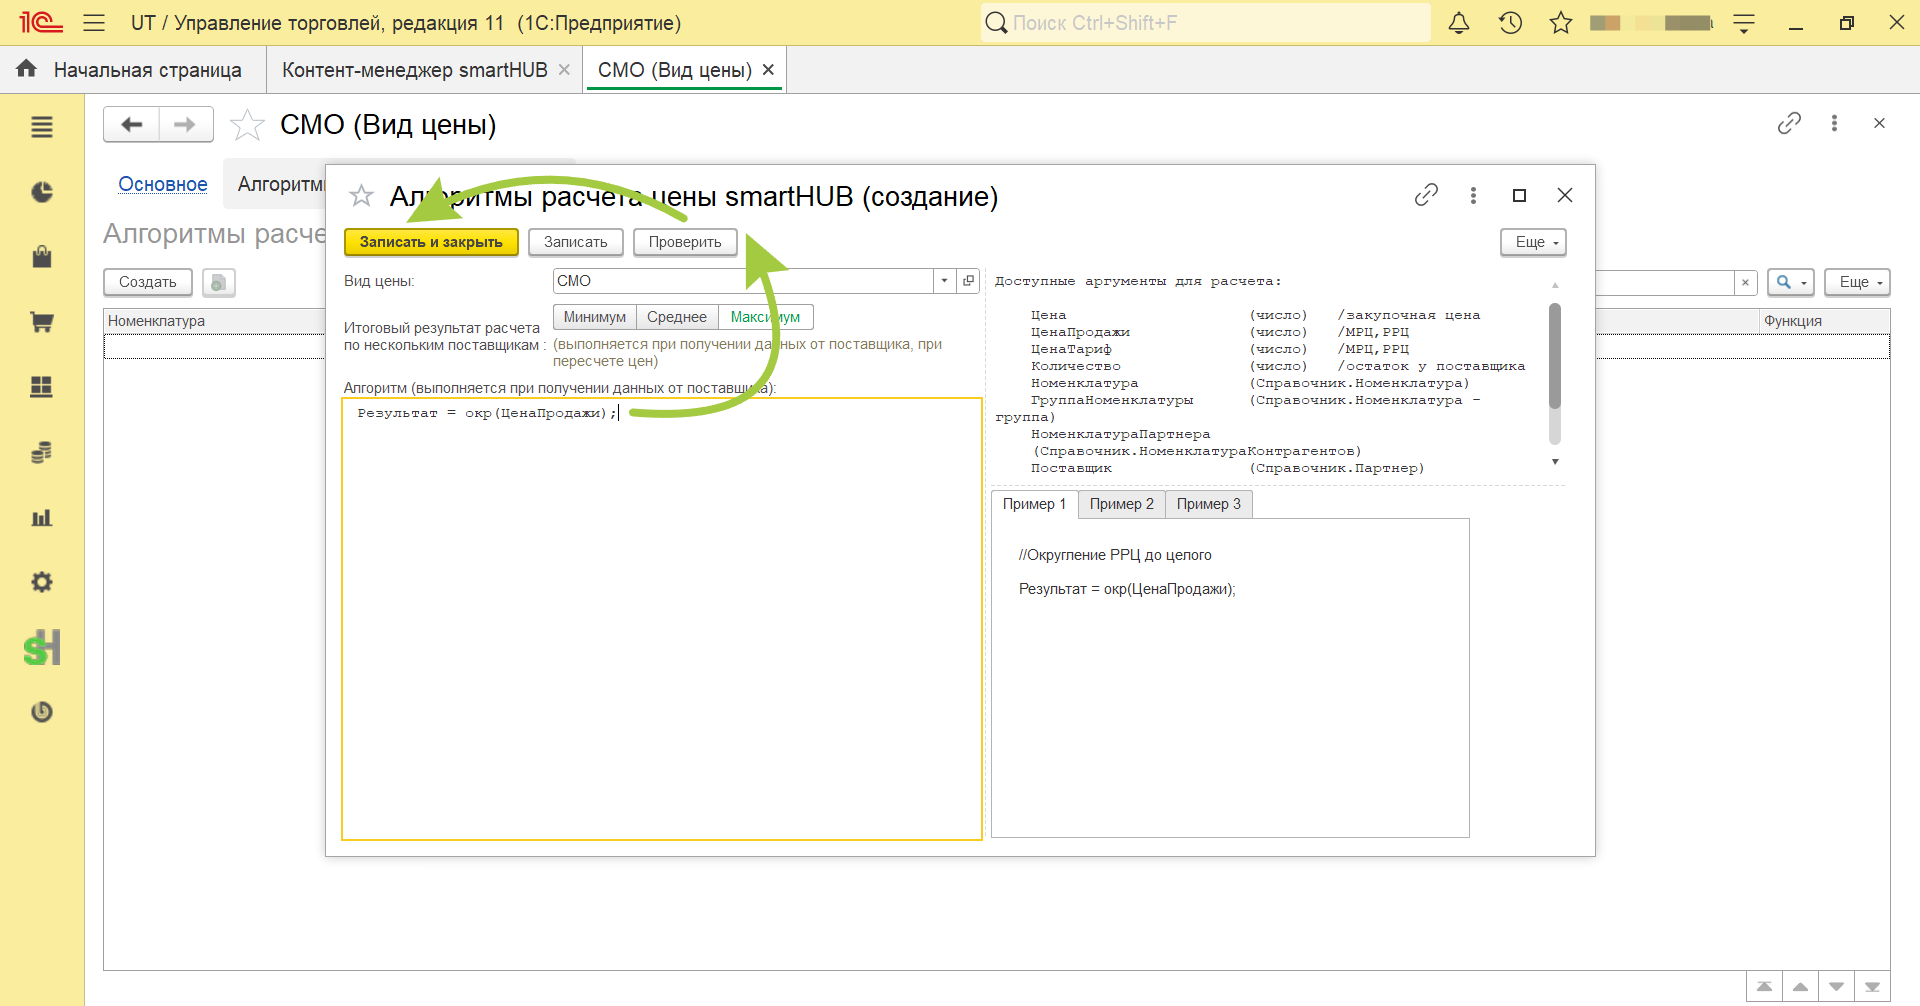
Task: Switch to Контент-менеджер smartHUB tab
Action: [x=415, y=70]
